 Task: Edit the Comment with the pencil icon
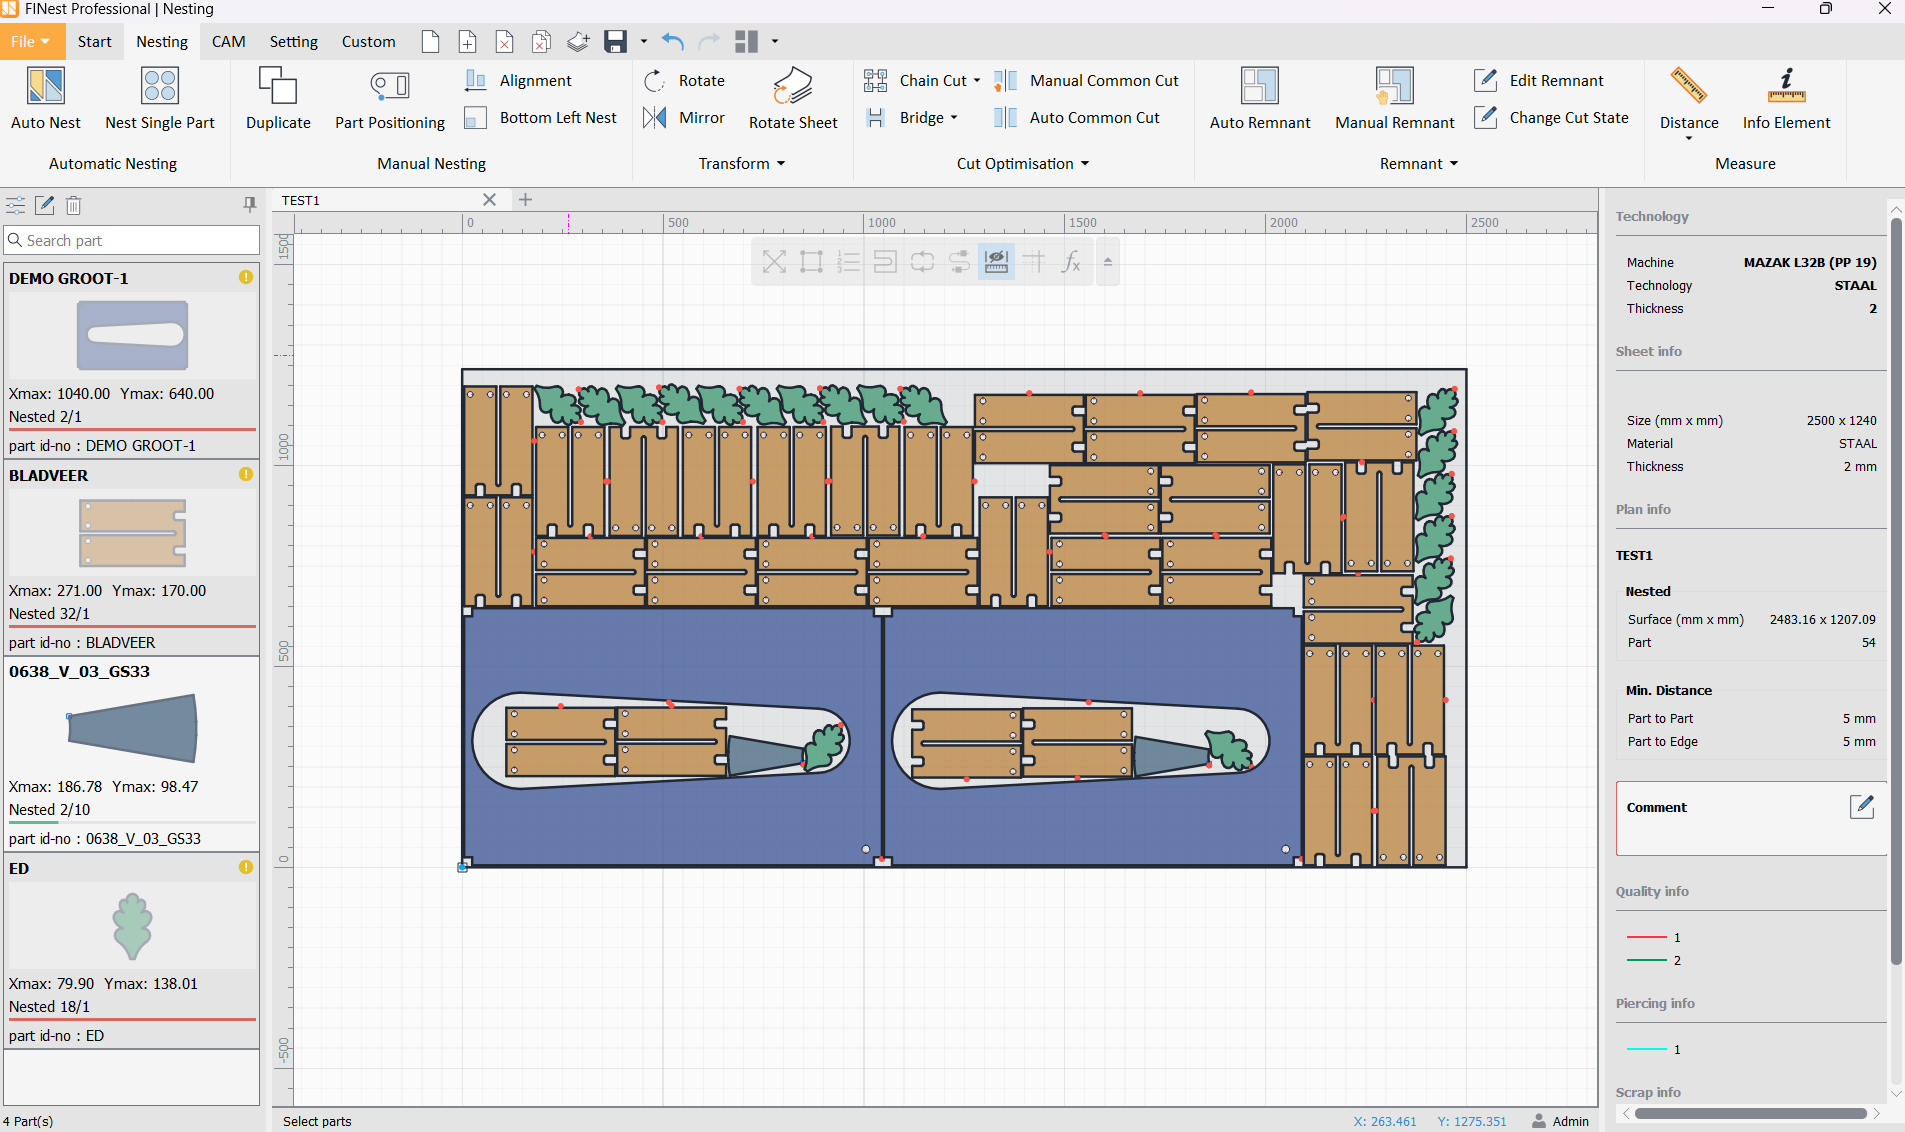pyautogui.click(x=1861, y=807)
